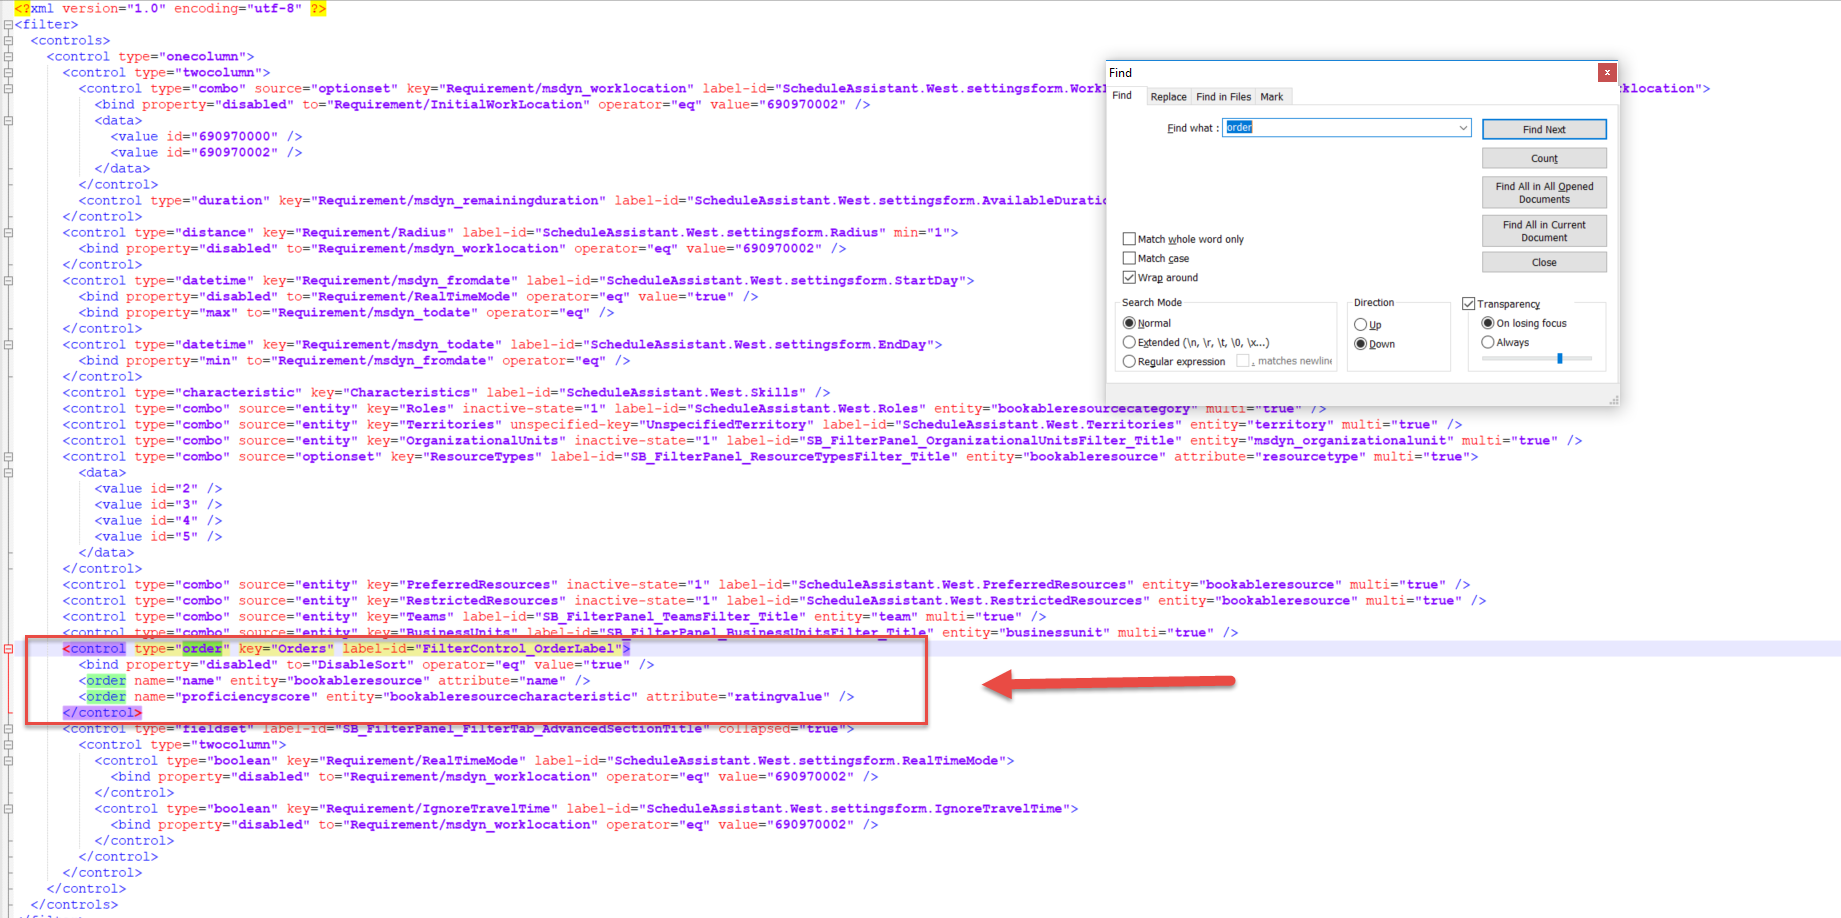Click Find All in Current Document

1543,230
